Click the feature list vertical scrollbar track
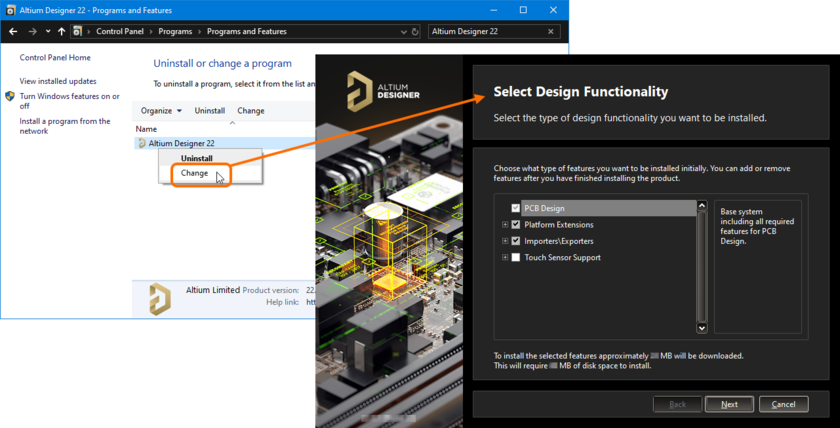The height and width of the screenshot is (428, 840). [702, 266]
